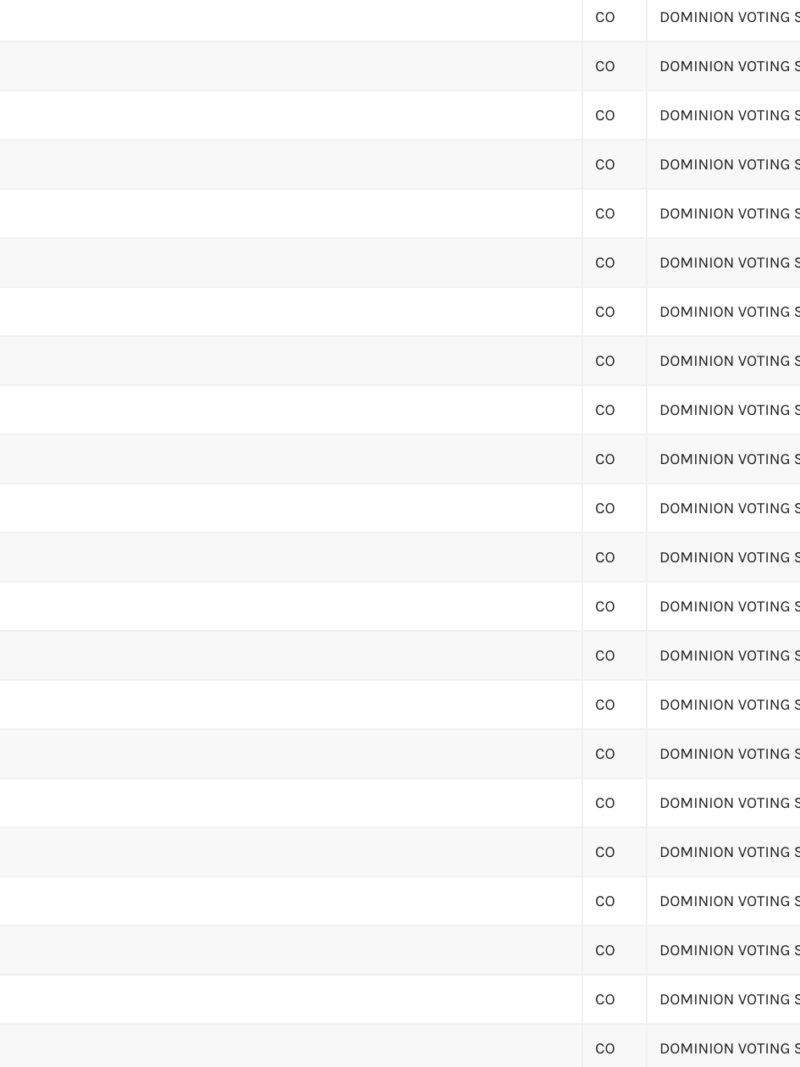
Task: Select DOMINION VOTING text in the last row
Action: click(x=725, y=1048)
